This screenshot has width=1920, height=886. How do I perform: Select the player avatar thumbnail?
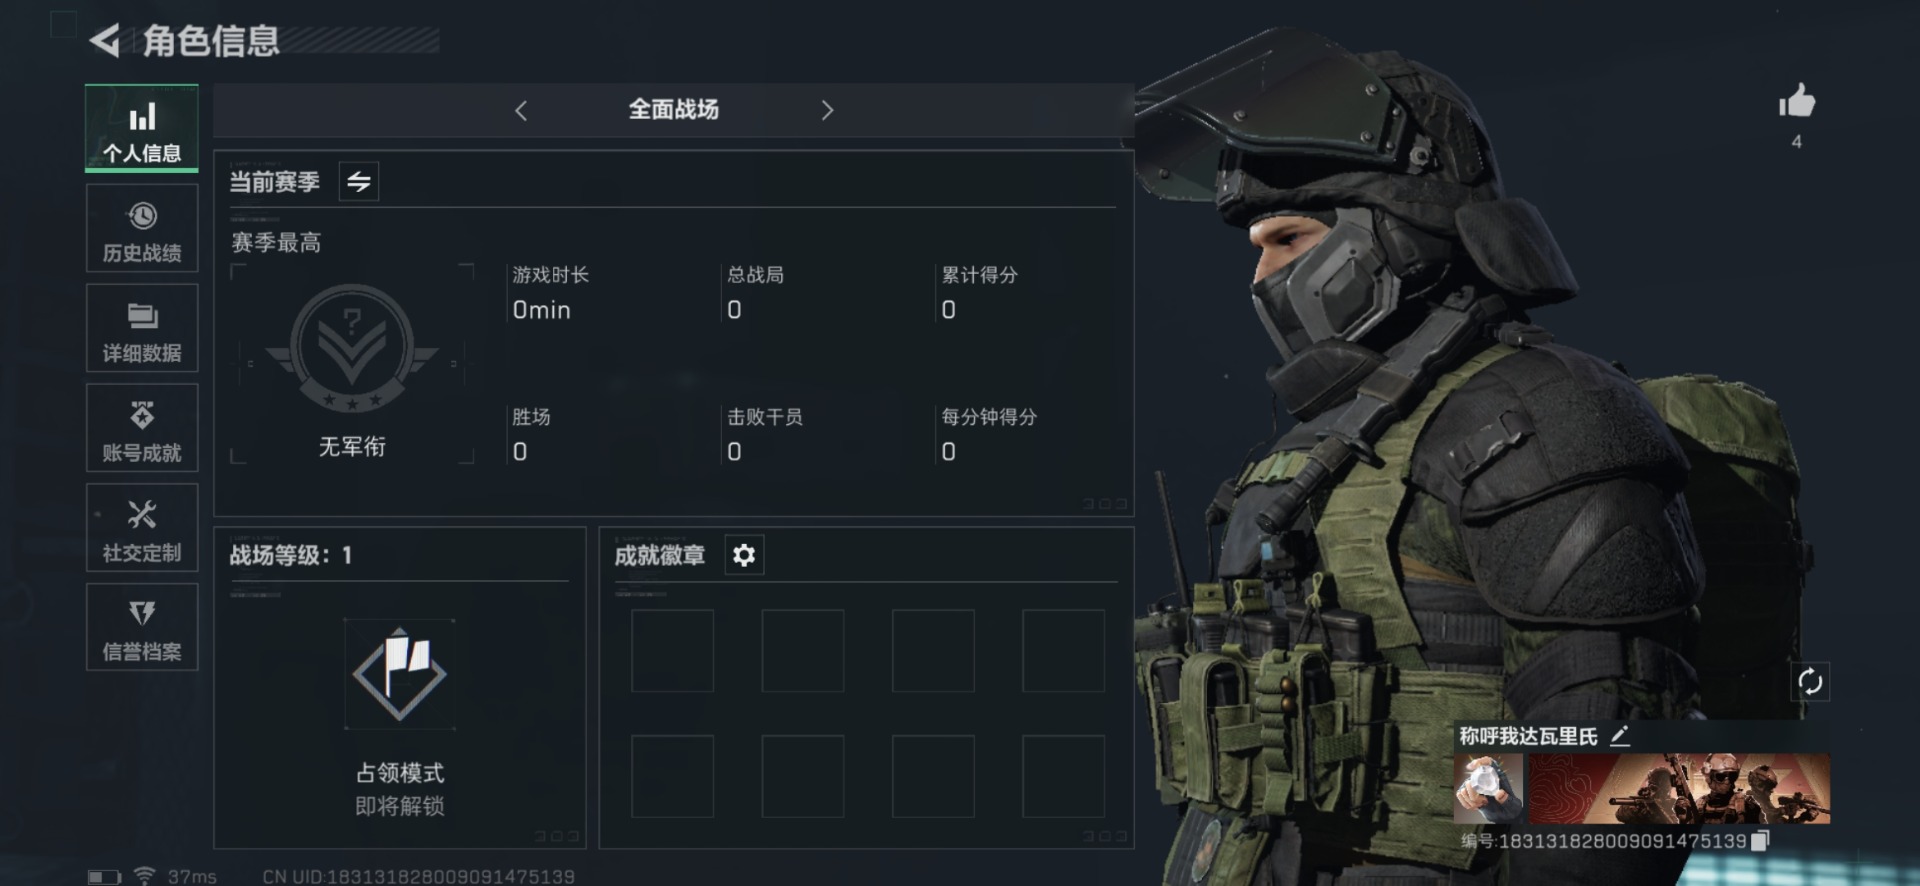[1489, 789]
